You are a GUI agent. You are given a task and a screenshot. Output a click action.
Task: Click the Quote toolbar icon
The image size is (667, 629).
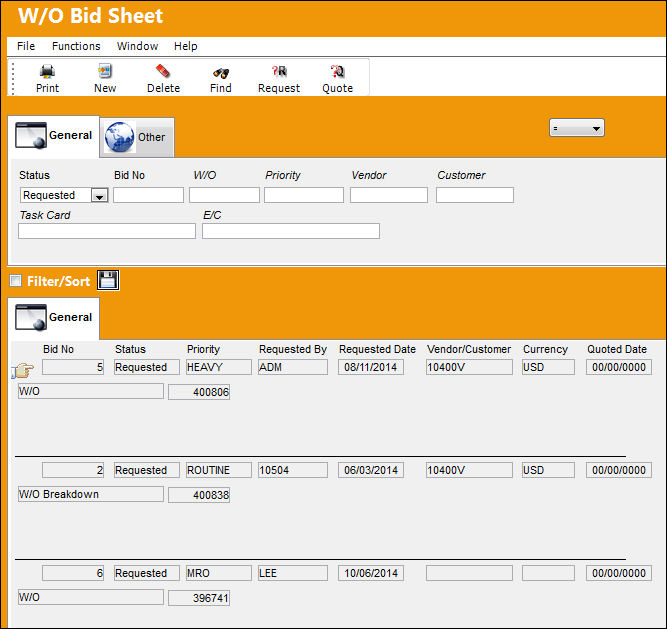(x=337, y=71)
